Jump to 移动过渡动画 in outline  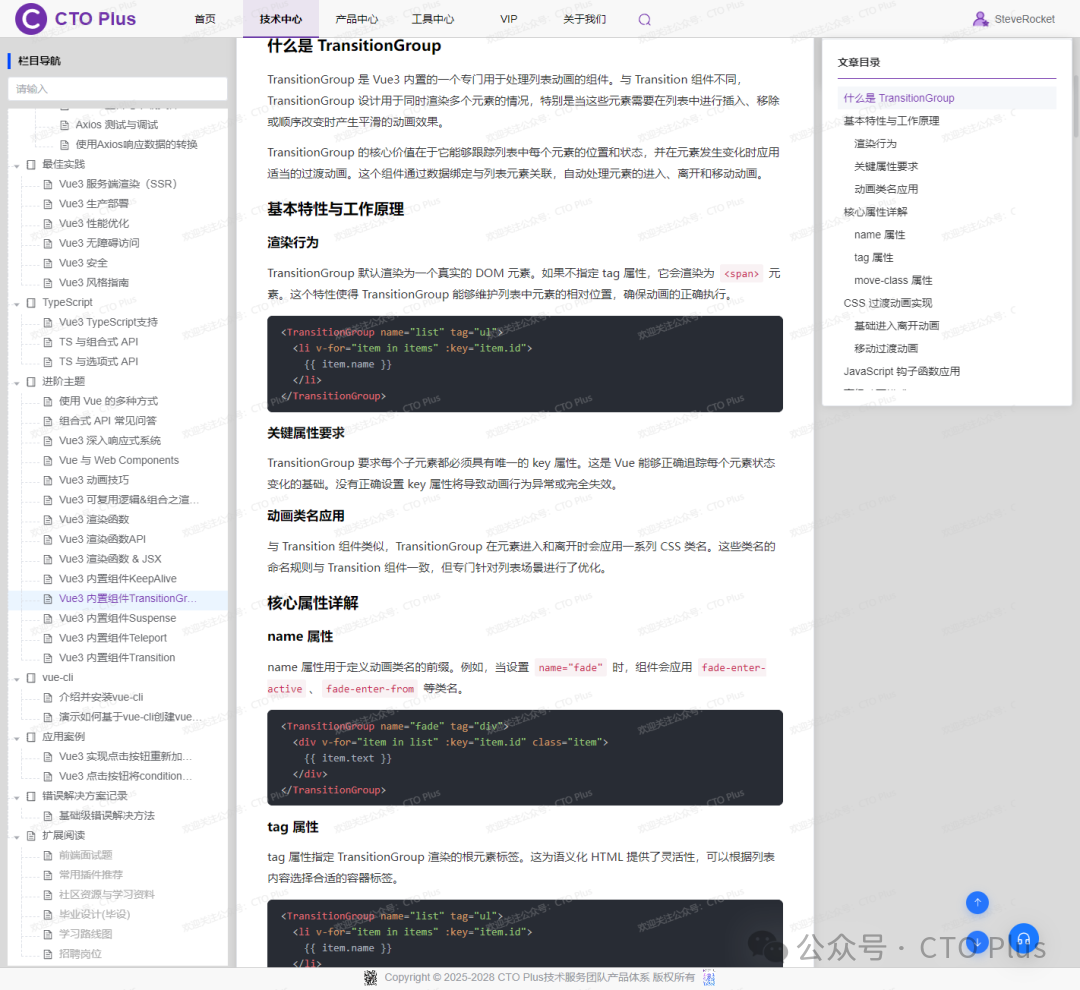(886, 349)
